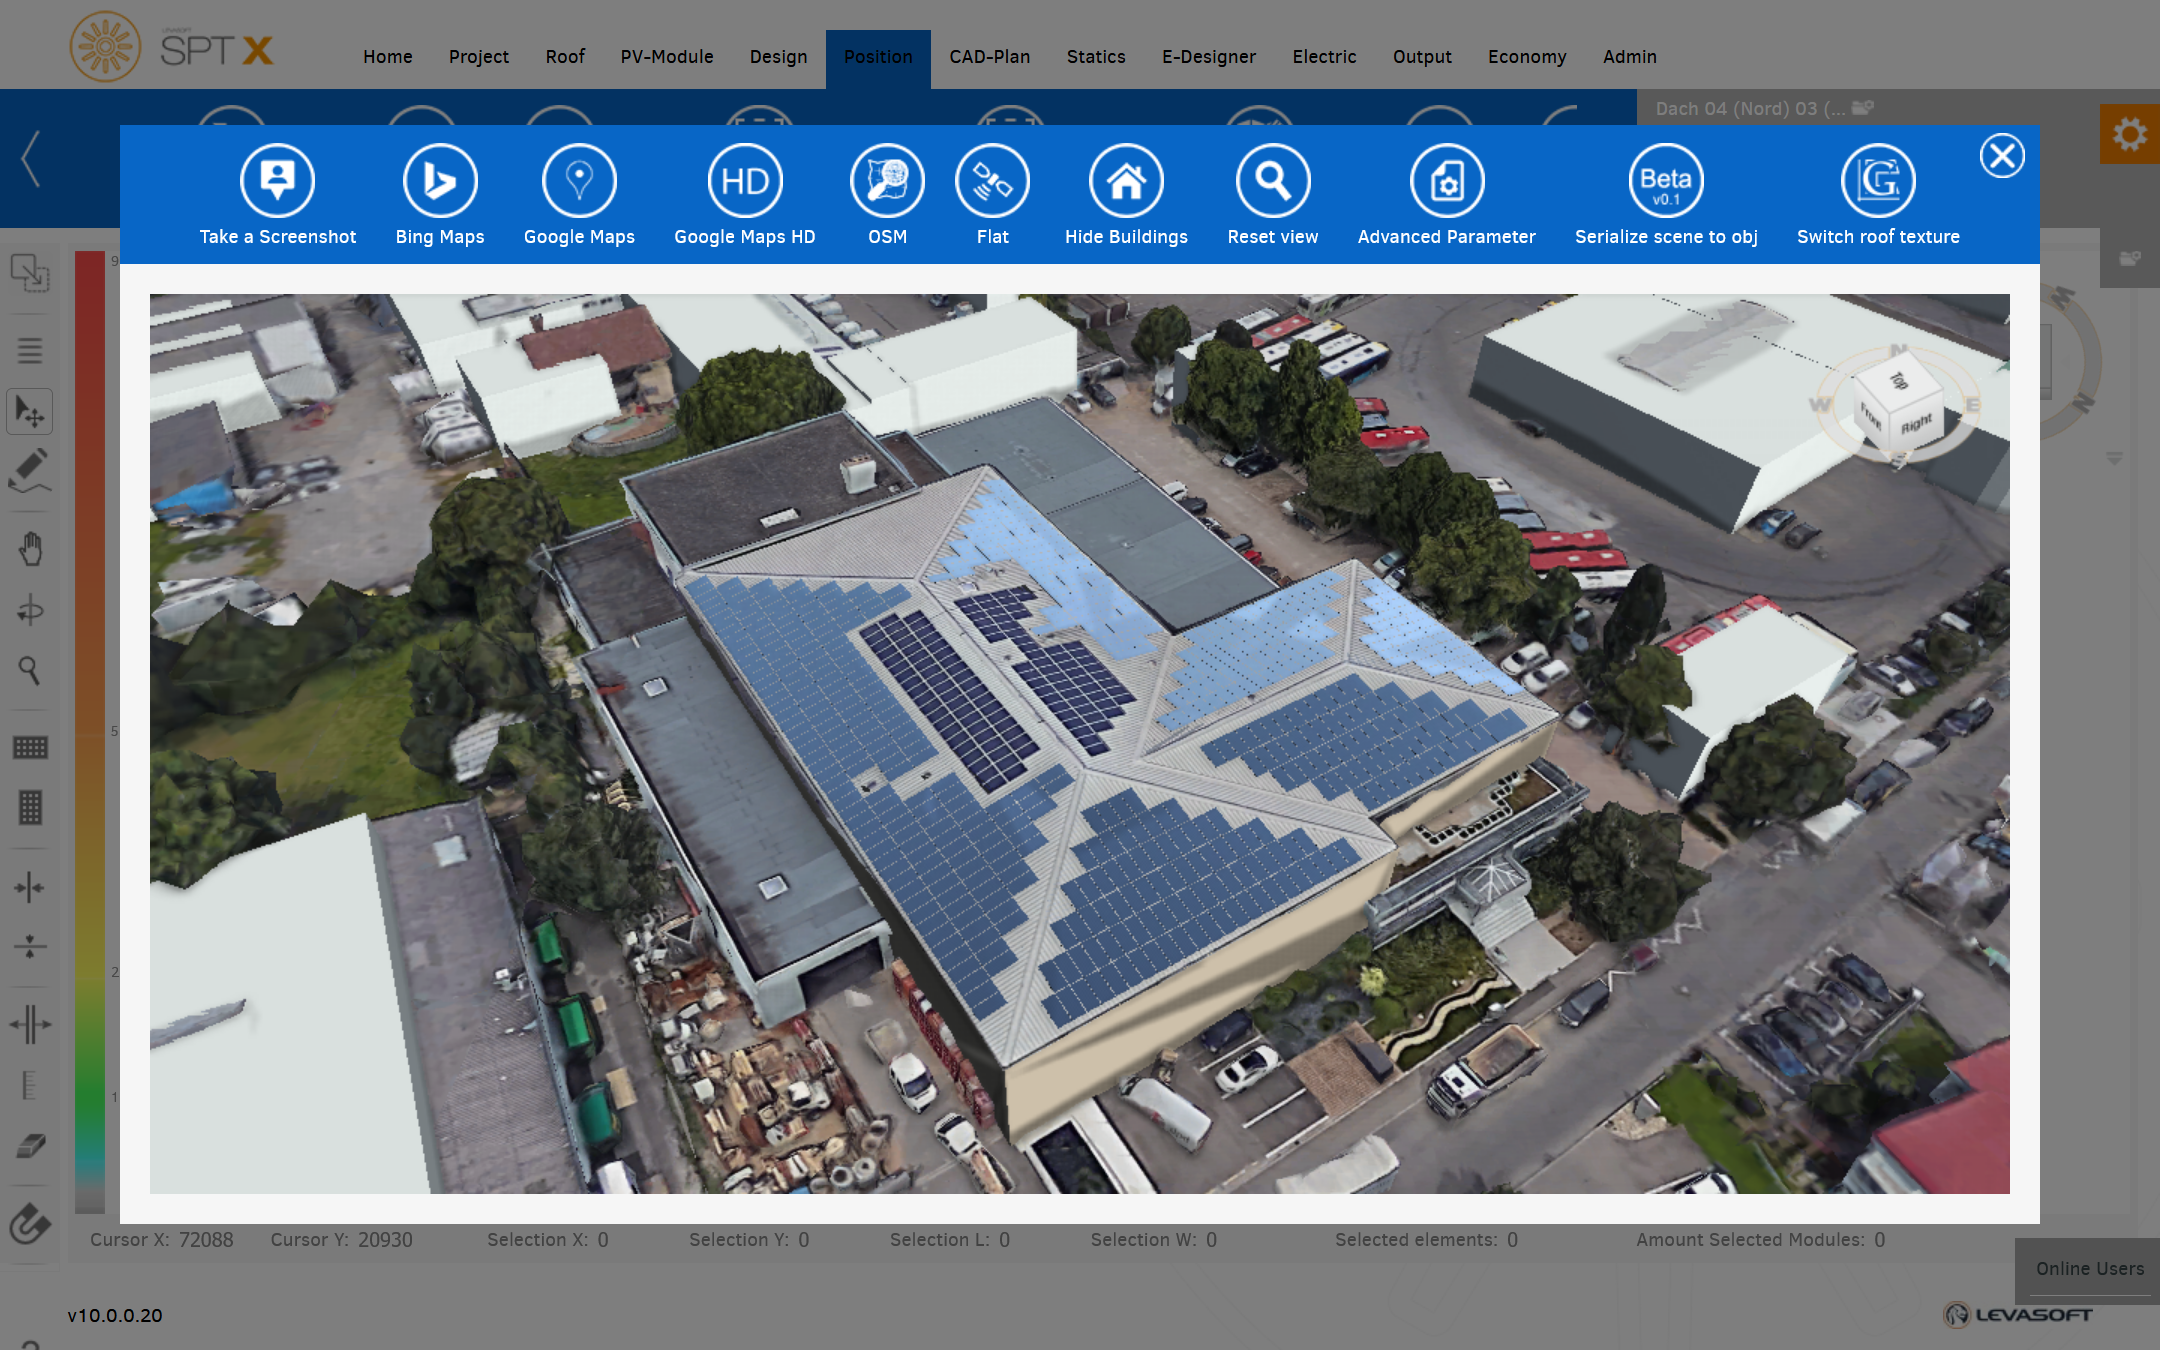
Task: Click the Take a Screenshot icon
Action: (277, 181)
